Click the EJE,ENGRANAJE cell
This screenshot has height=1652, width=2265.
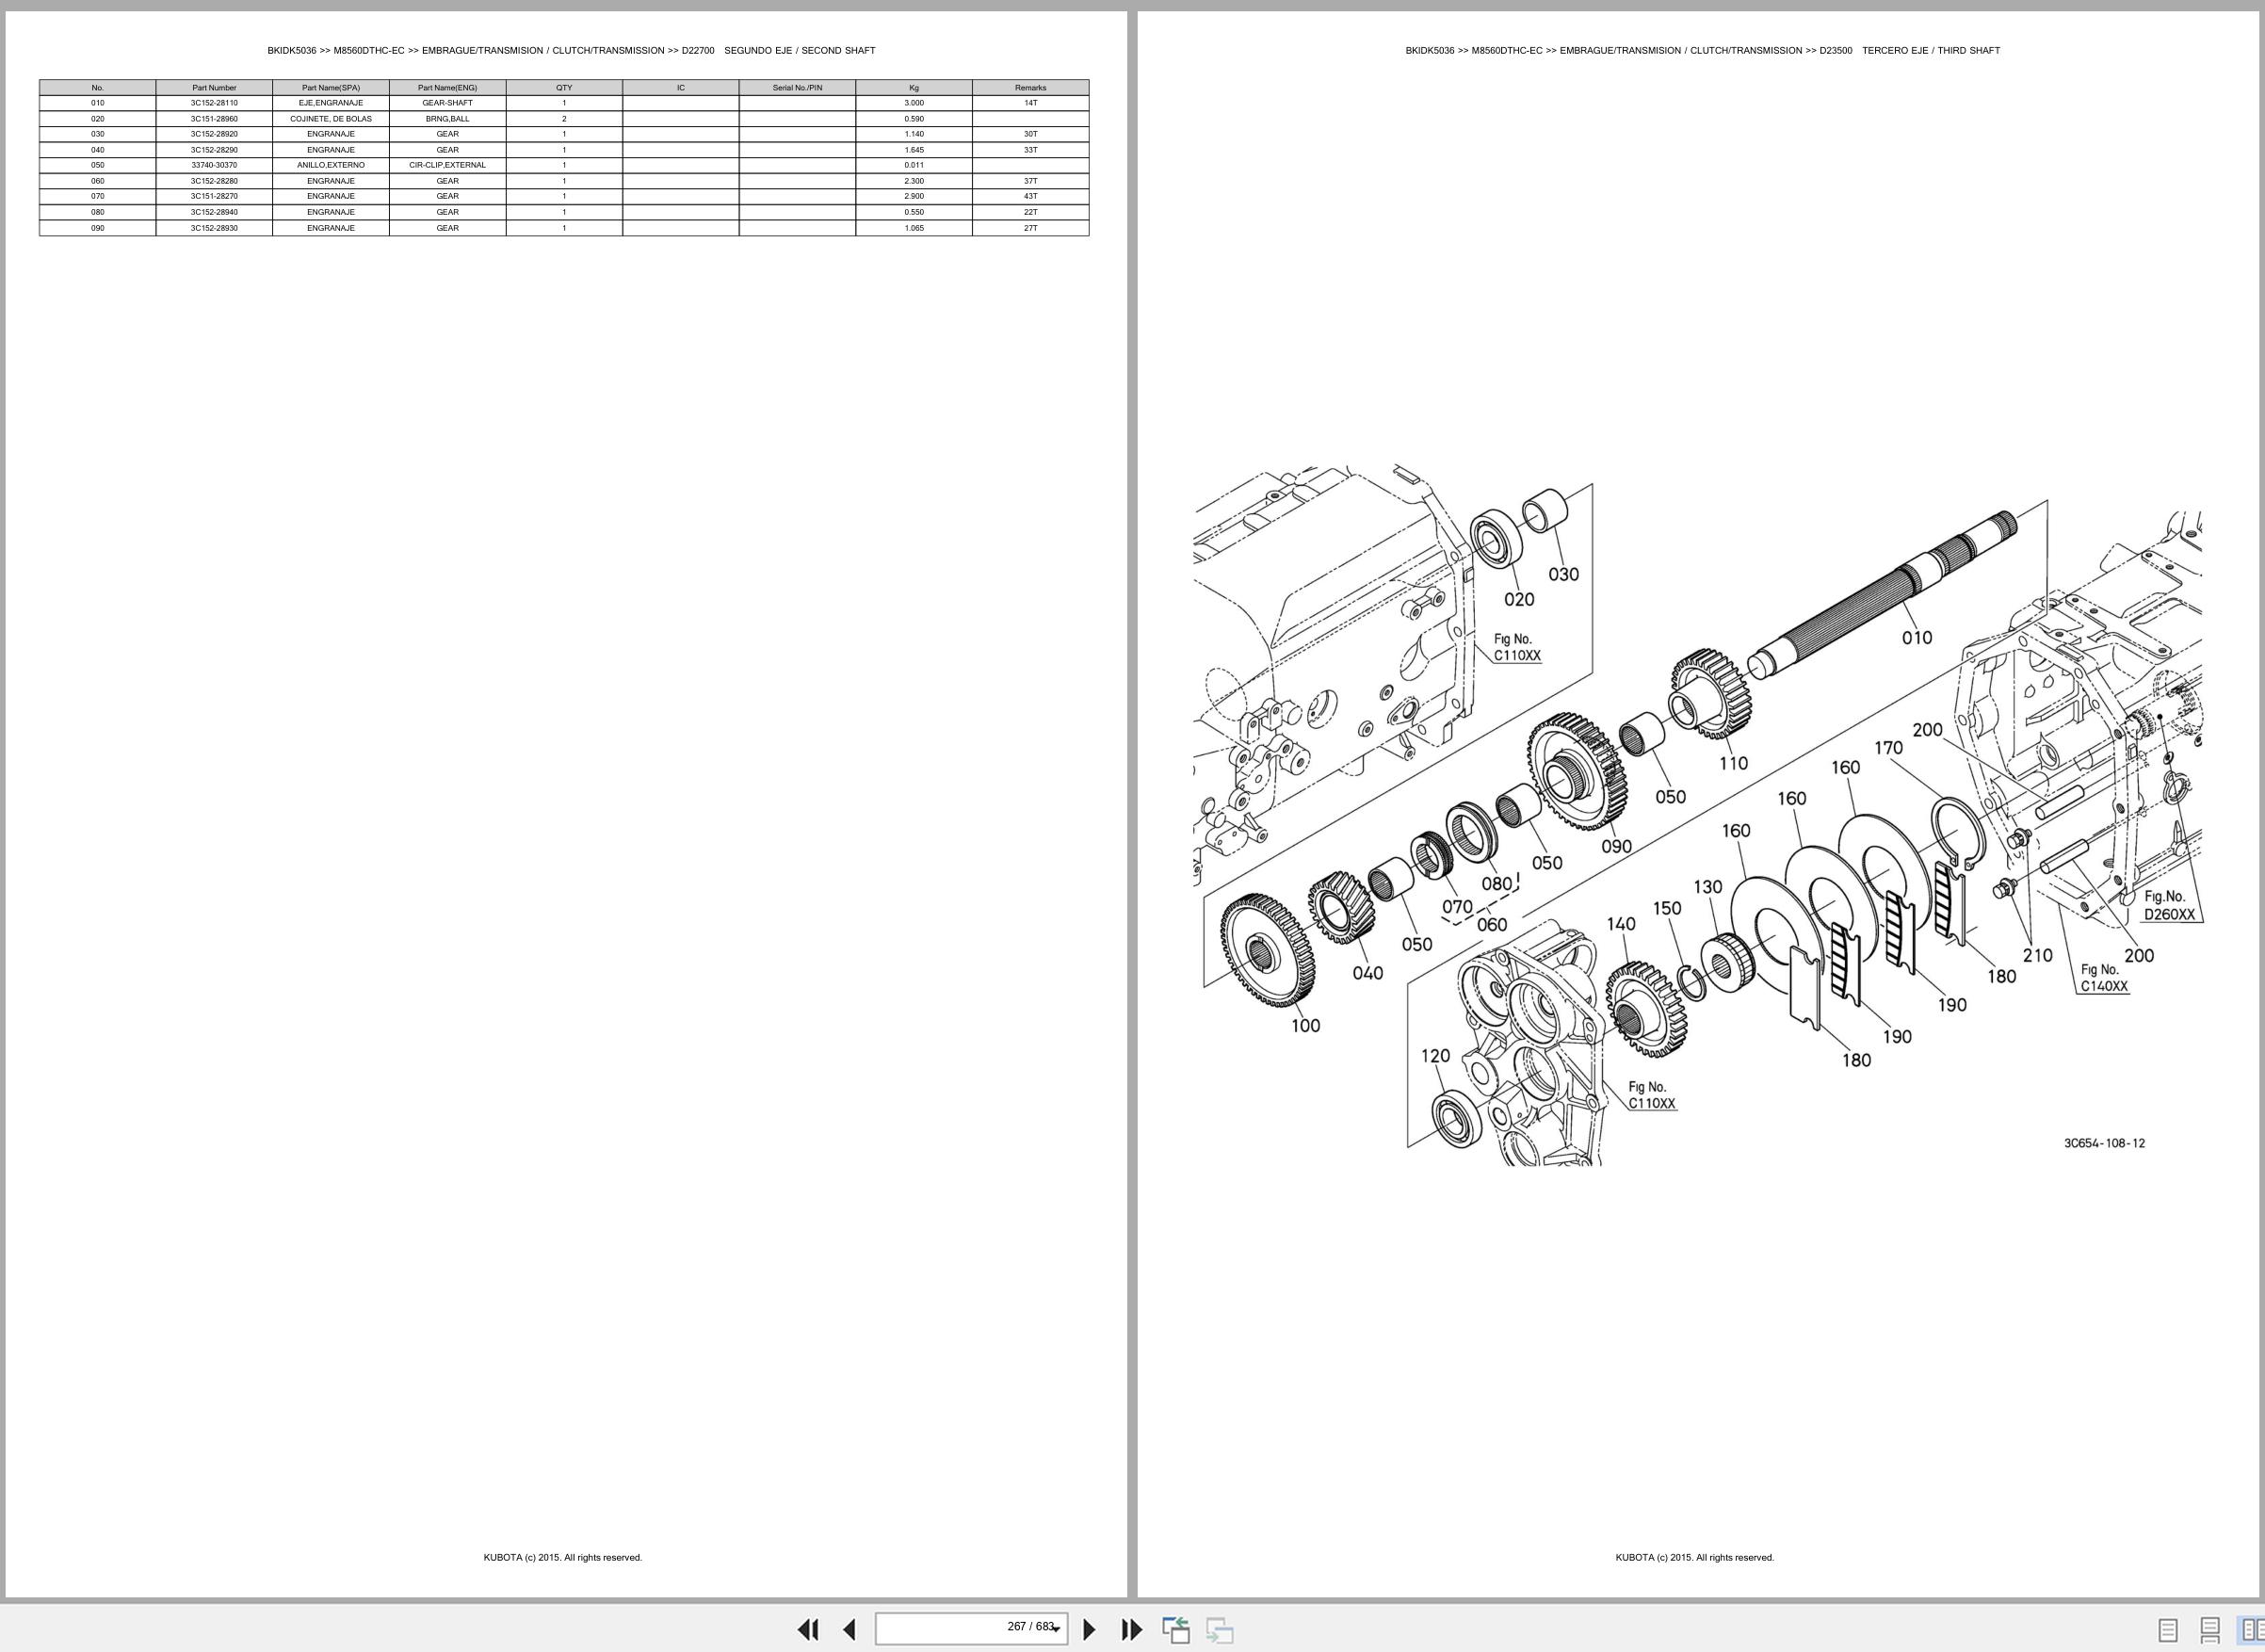331,103
